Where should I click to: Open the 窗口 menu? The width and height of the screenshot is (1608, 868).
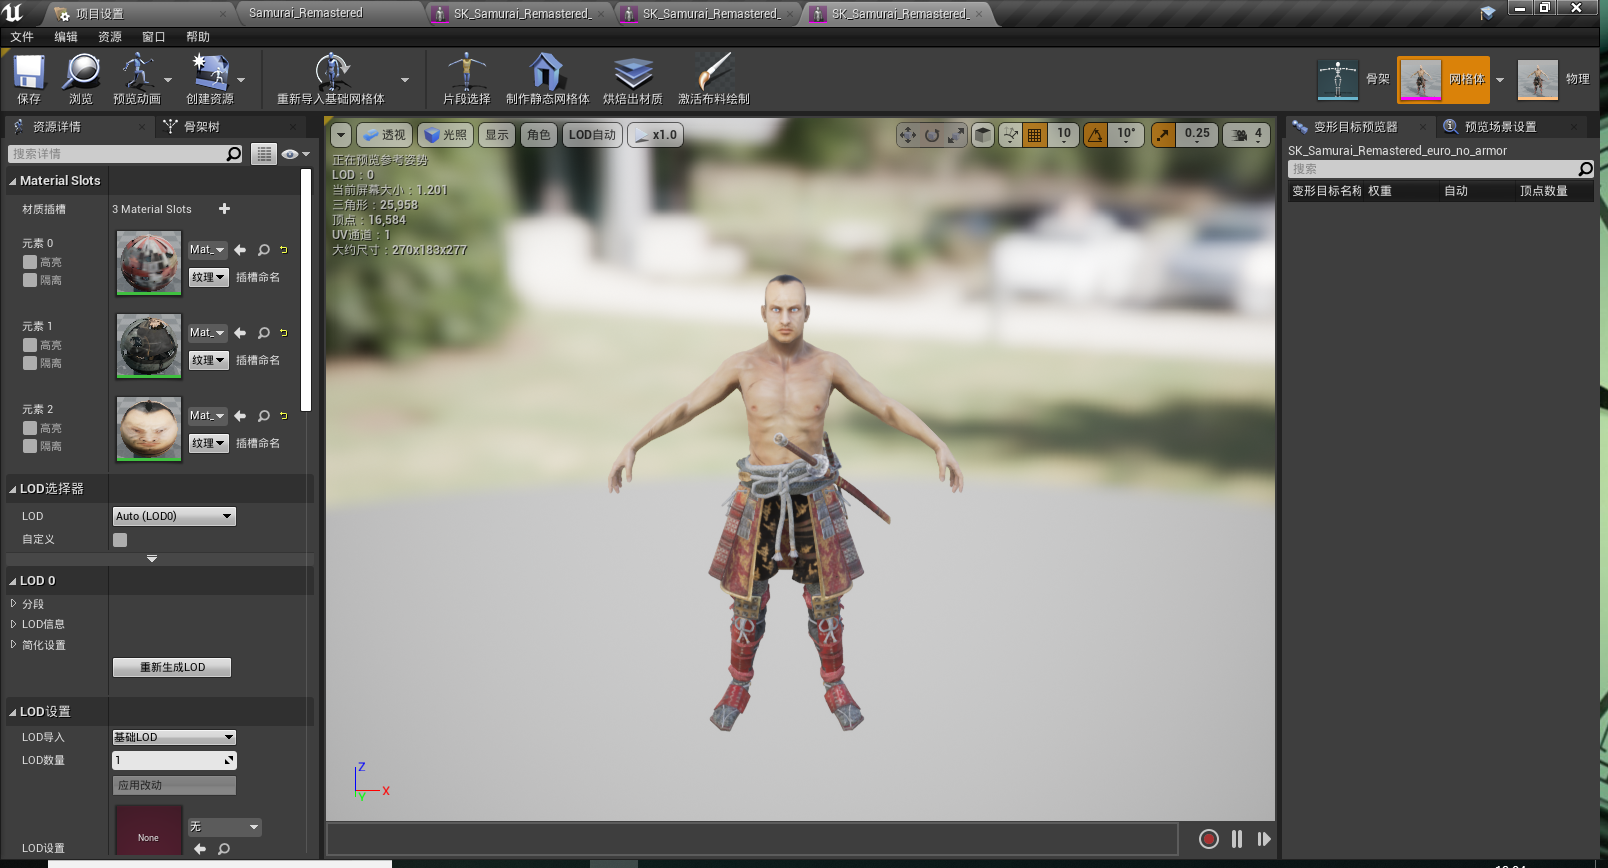[153, 37]
